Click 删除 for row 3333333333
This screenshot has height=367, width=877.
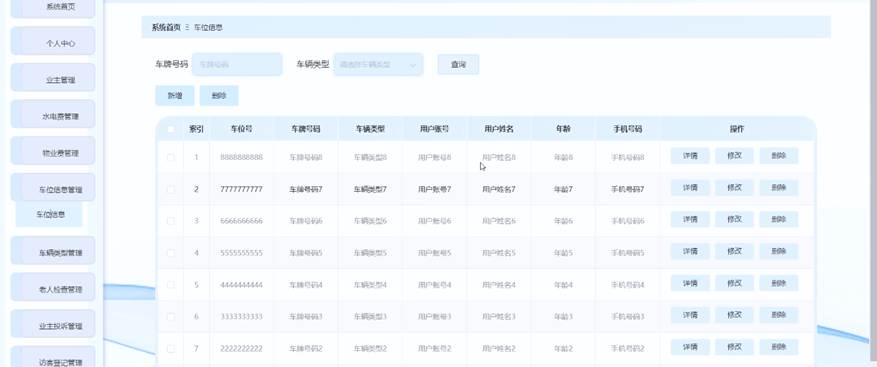point(779,315)
